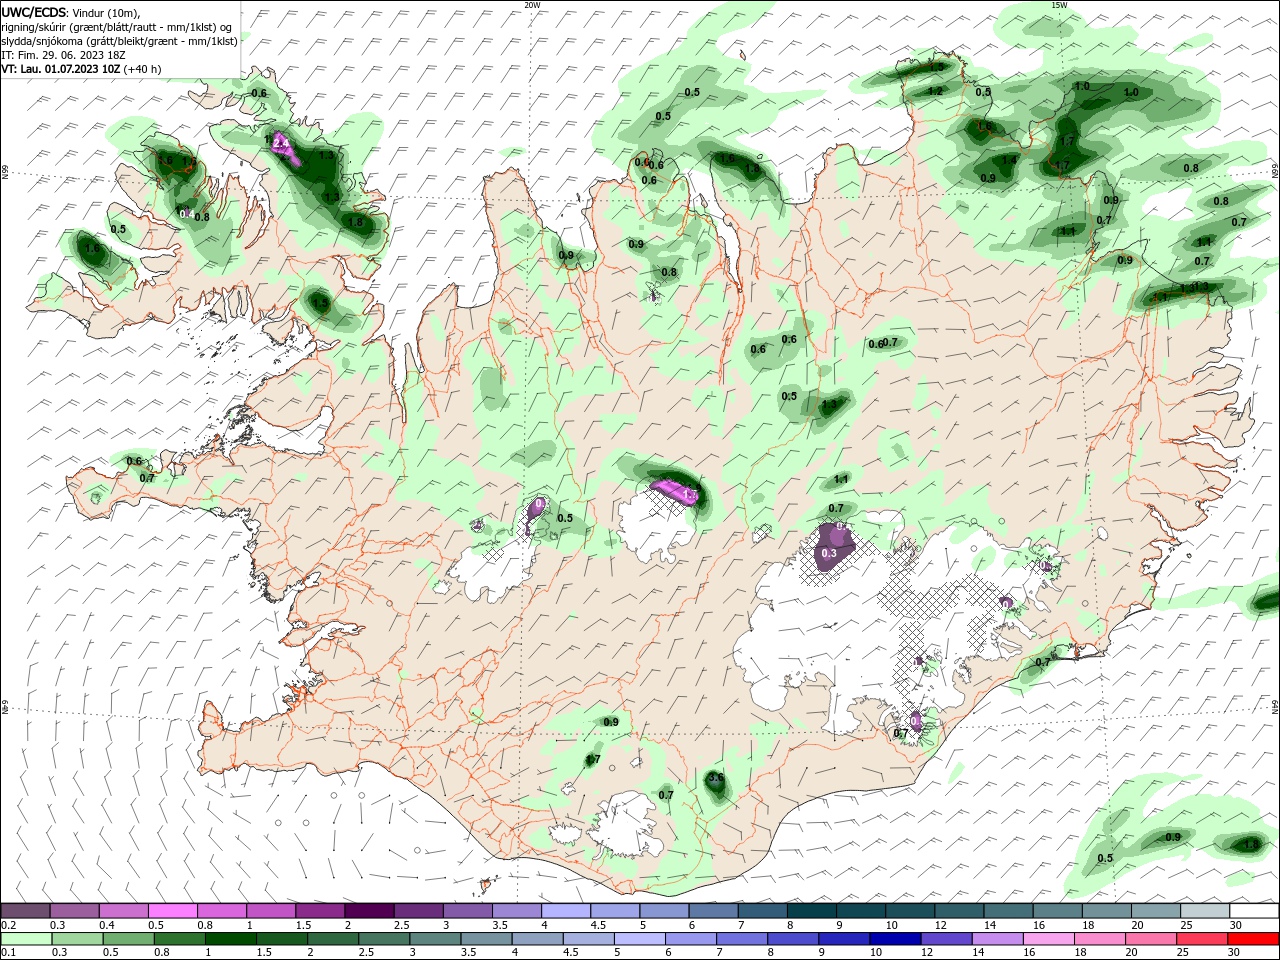
Task: Select the bright pink 0.5 snow scale swatch
Action: 174,911
